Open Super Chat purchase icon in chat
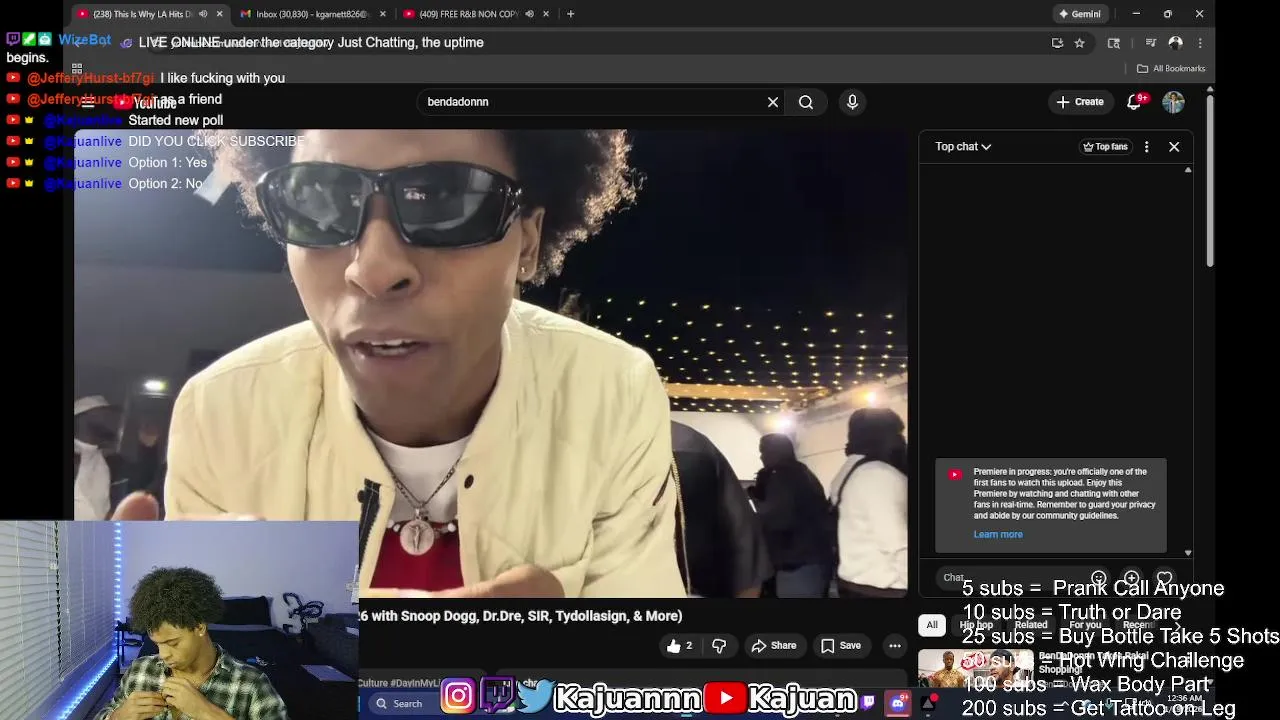 [x=1131, y=578]
